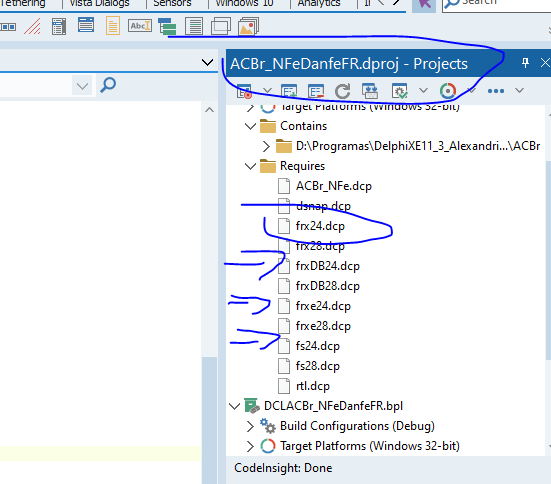Select frx28.dcp in Requires
The height and width of the screenshot is (484, 551).
[320, 246]
